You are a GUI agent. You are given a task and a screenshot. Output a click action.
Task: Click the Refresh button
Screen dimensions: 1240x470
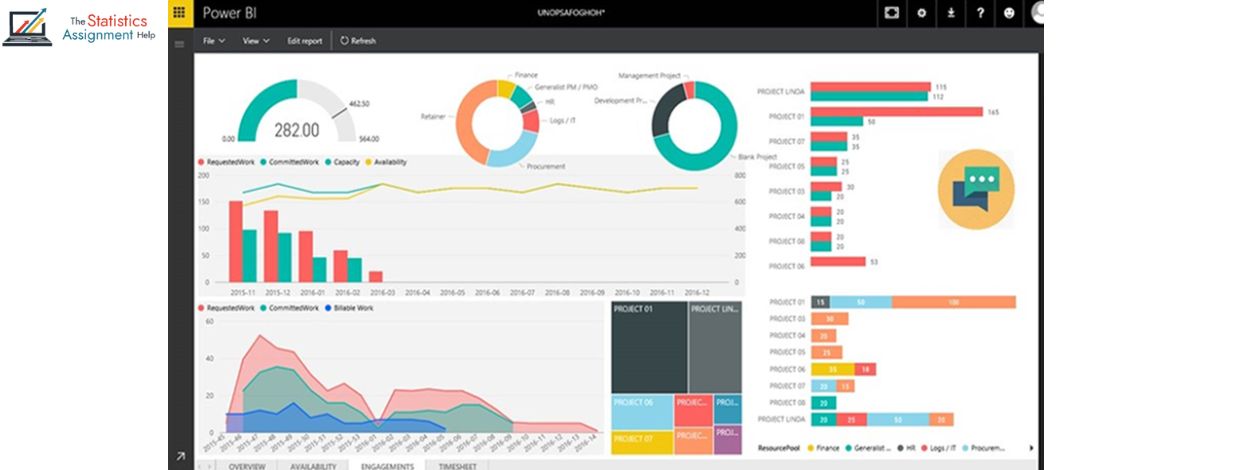click(358, 41)
